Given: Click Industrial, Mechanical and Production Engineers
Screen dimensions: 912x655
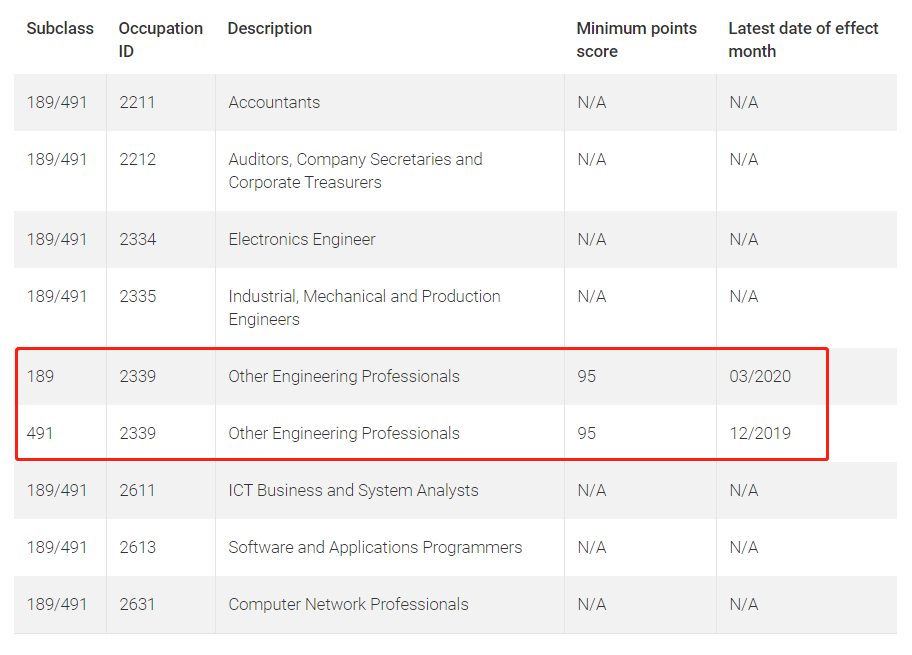Looking at the screenshot, I should coord(365,308).
